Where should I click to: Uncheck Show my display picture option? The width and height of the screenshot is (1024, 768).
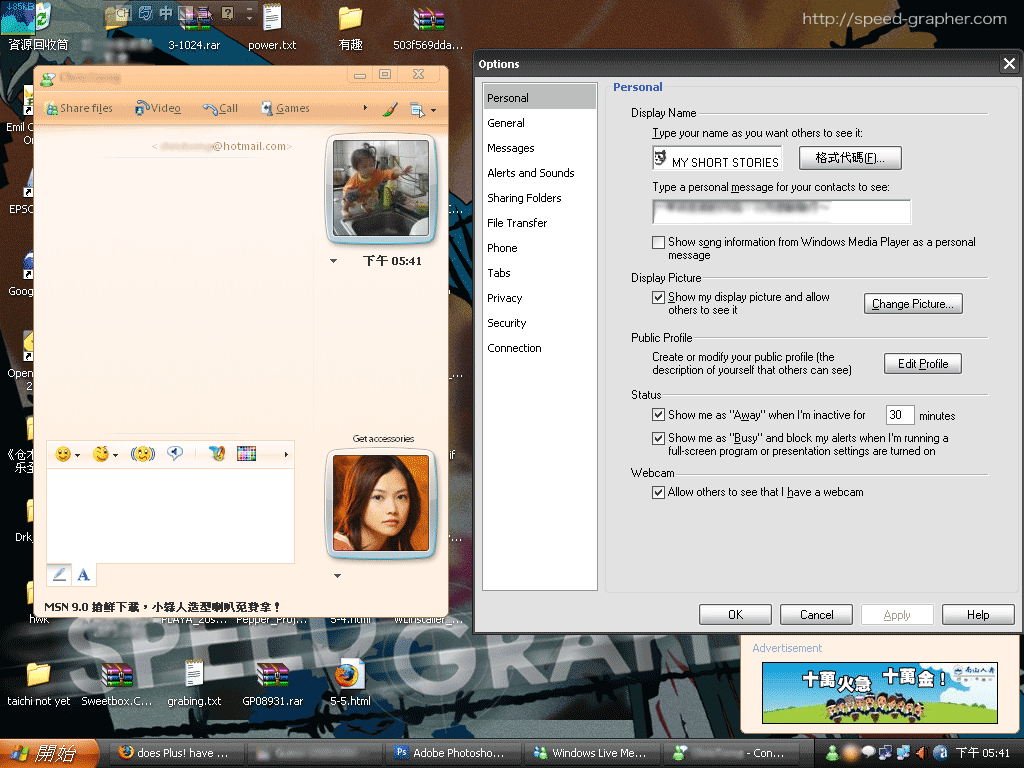(658, 297)
